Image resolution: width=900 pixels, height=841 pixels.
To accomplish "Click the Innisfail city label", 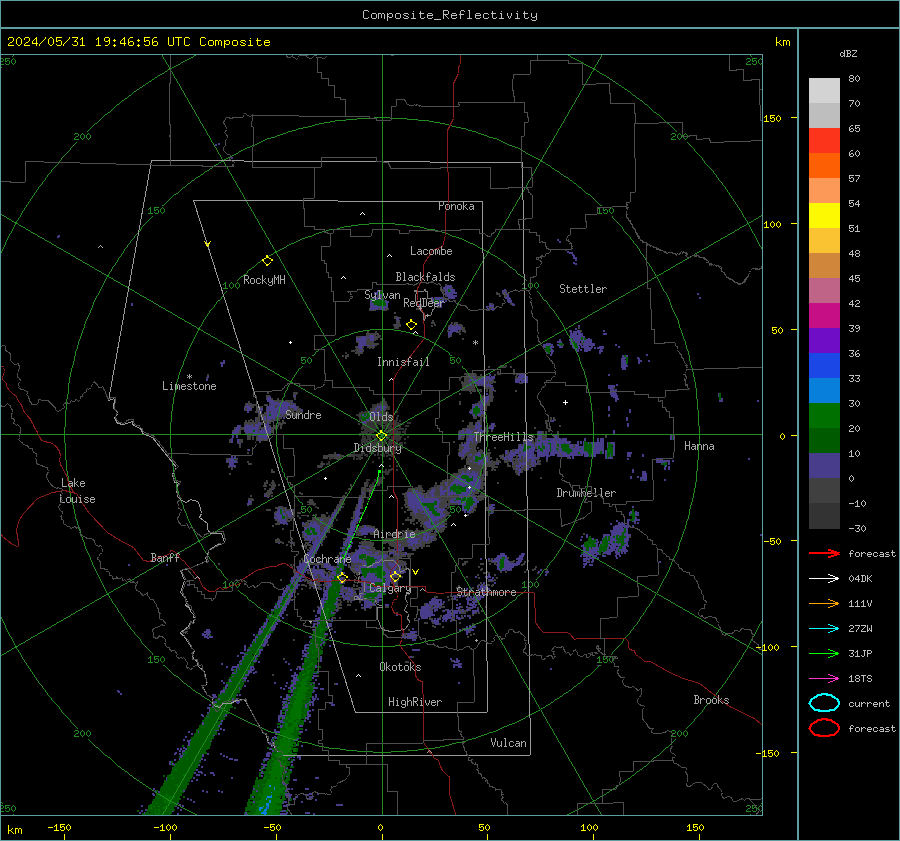I will [x=403, y=362].
